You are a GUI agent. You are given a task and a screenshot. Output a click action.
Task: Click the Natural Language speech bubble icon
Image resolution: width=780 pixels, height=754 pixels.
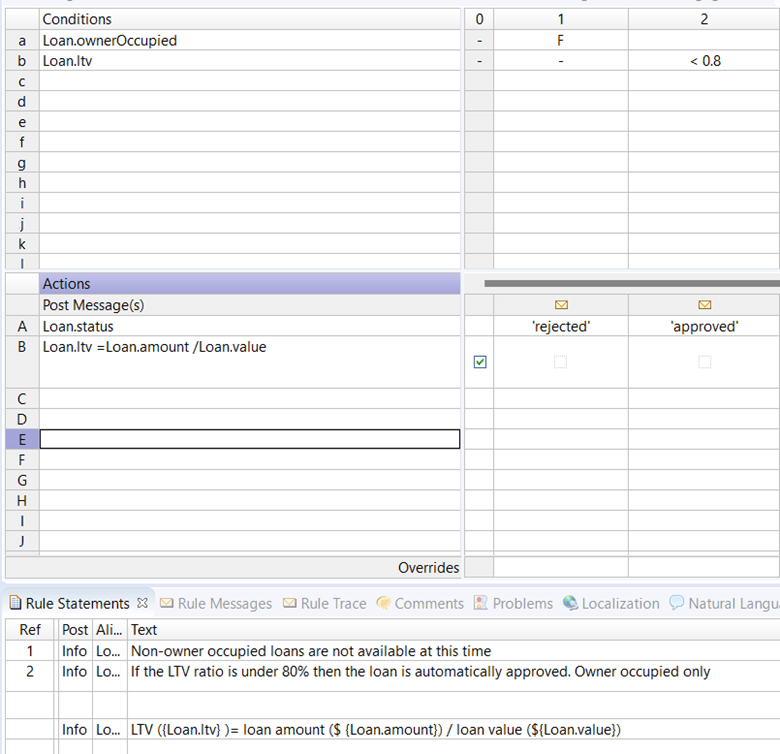[x=677, y=603]
